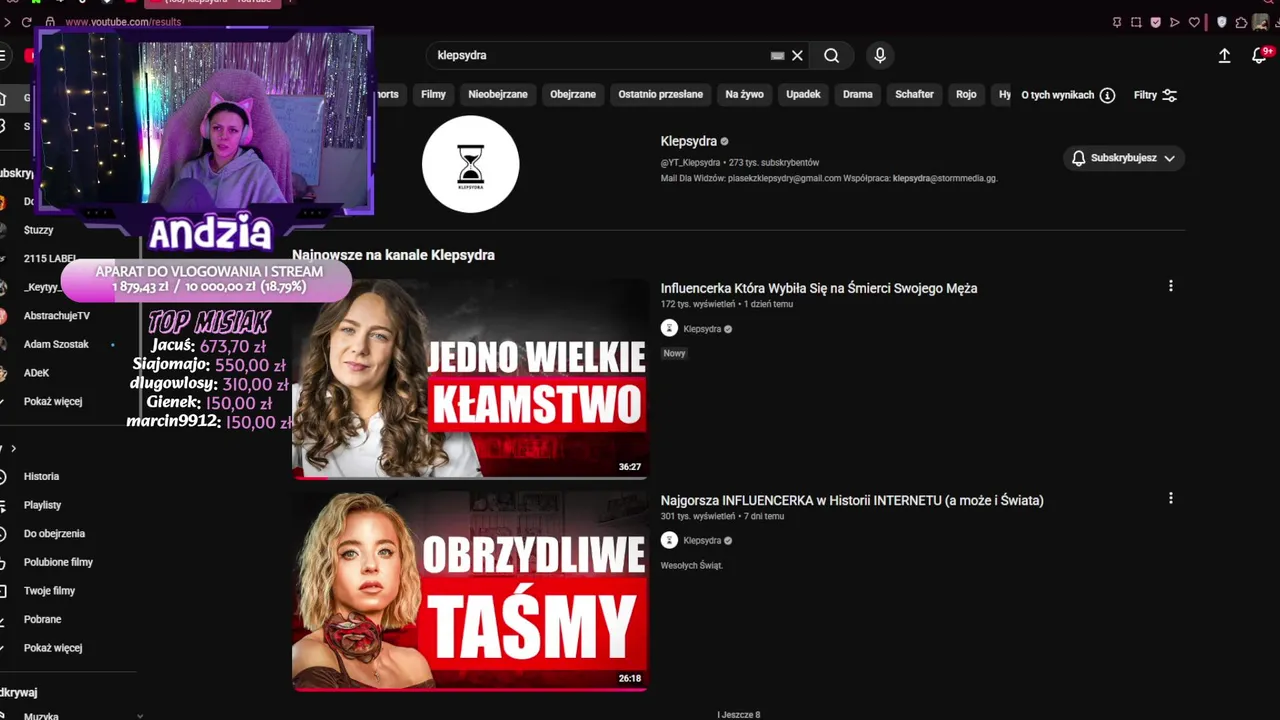The height and width of the screenshot is (720, 1280).
Task: Click the browser pin icon in toolbar
Action: [1117, 22]
